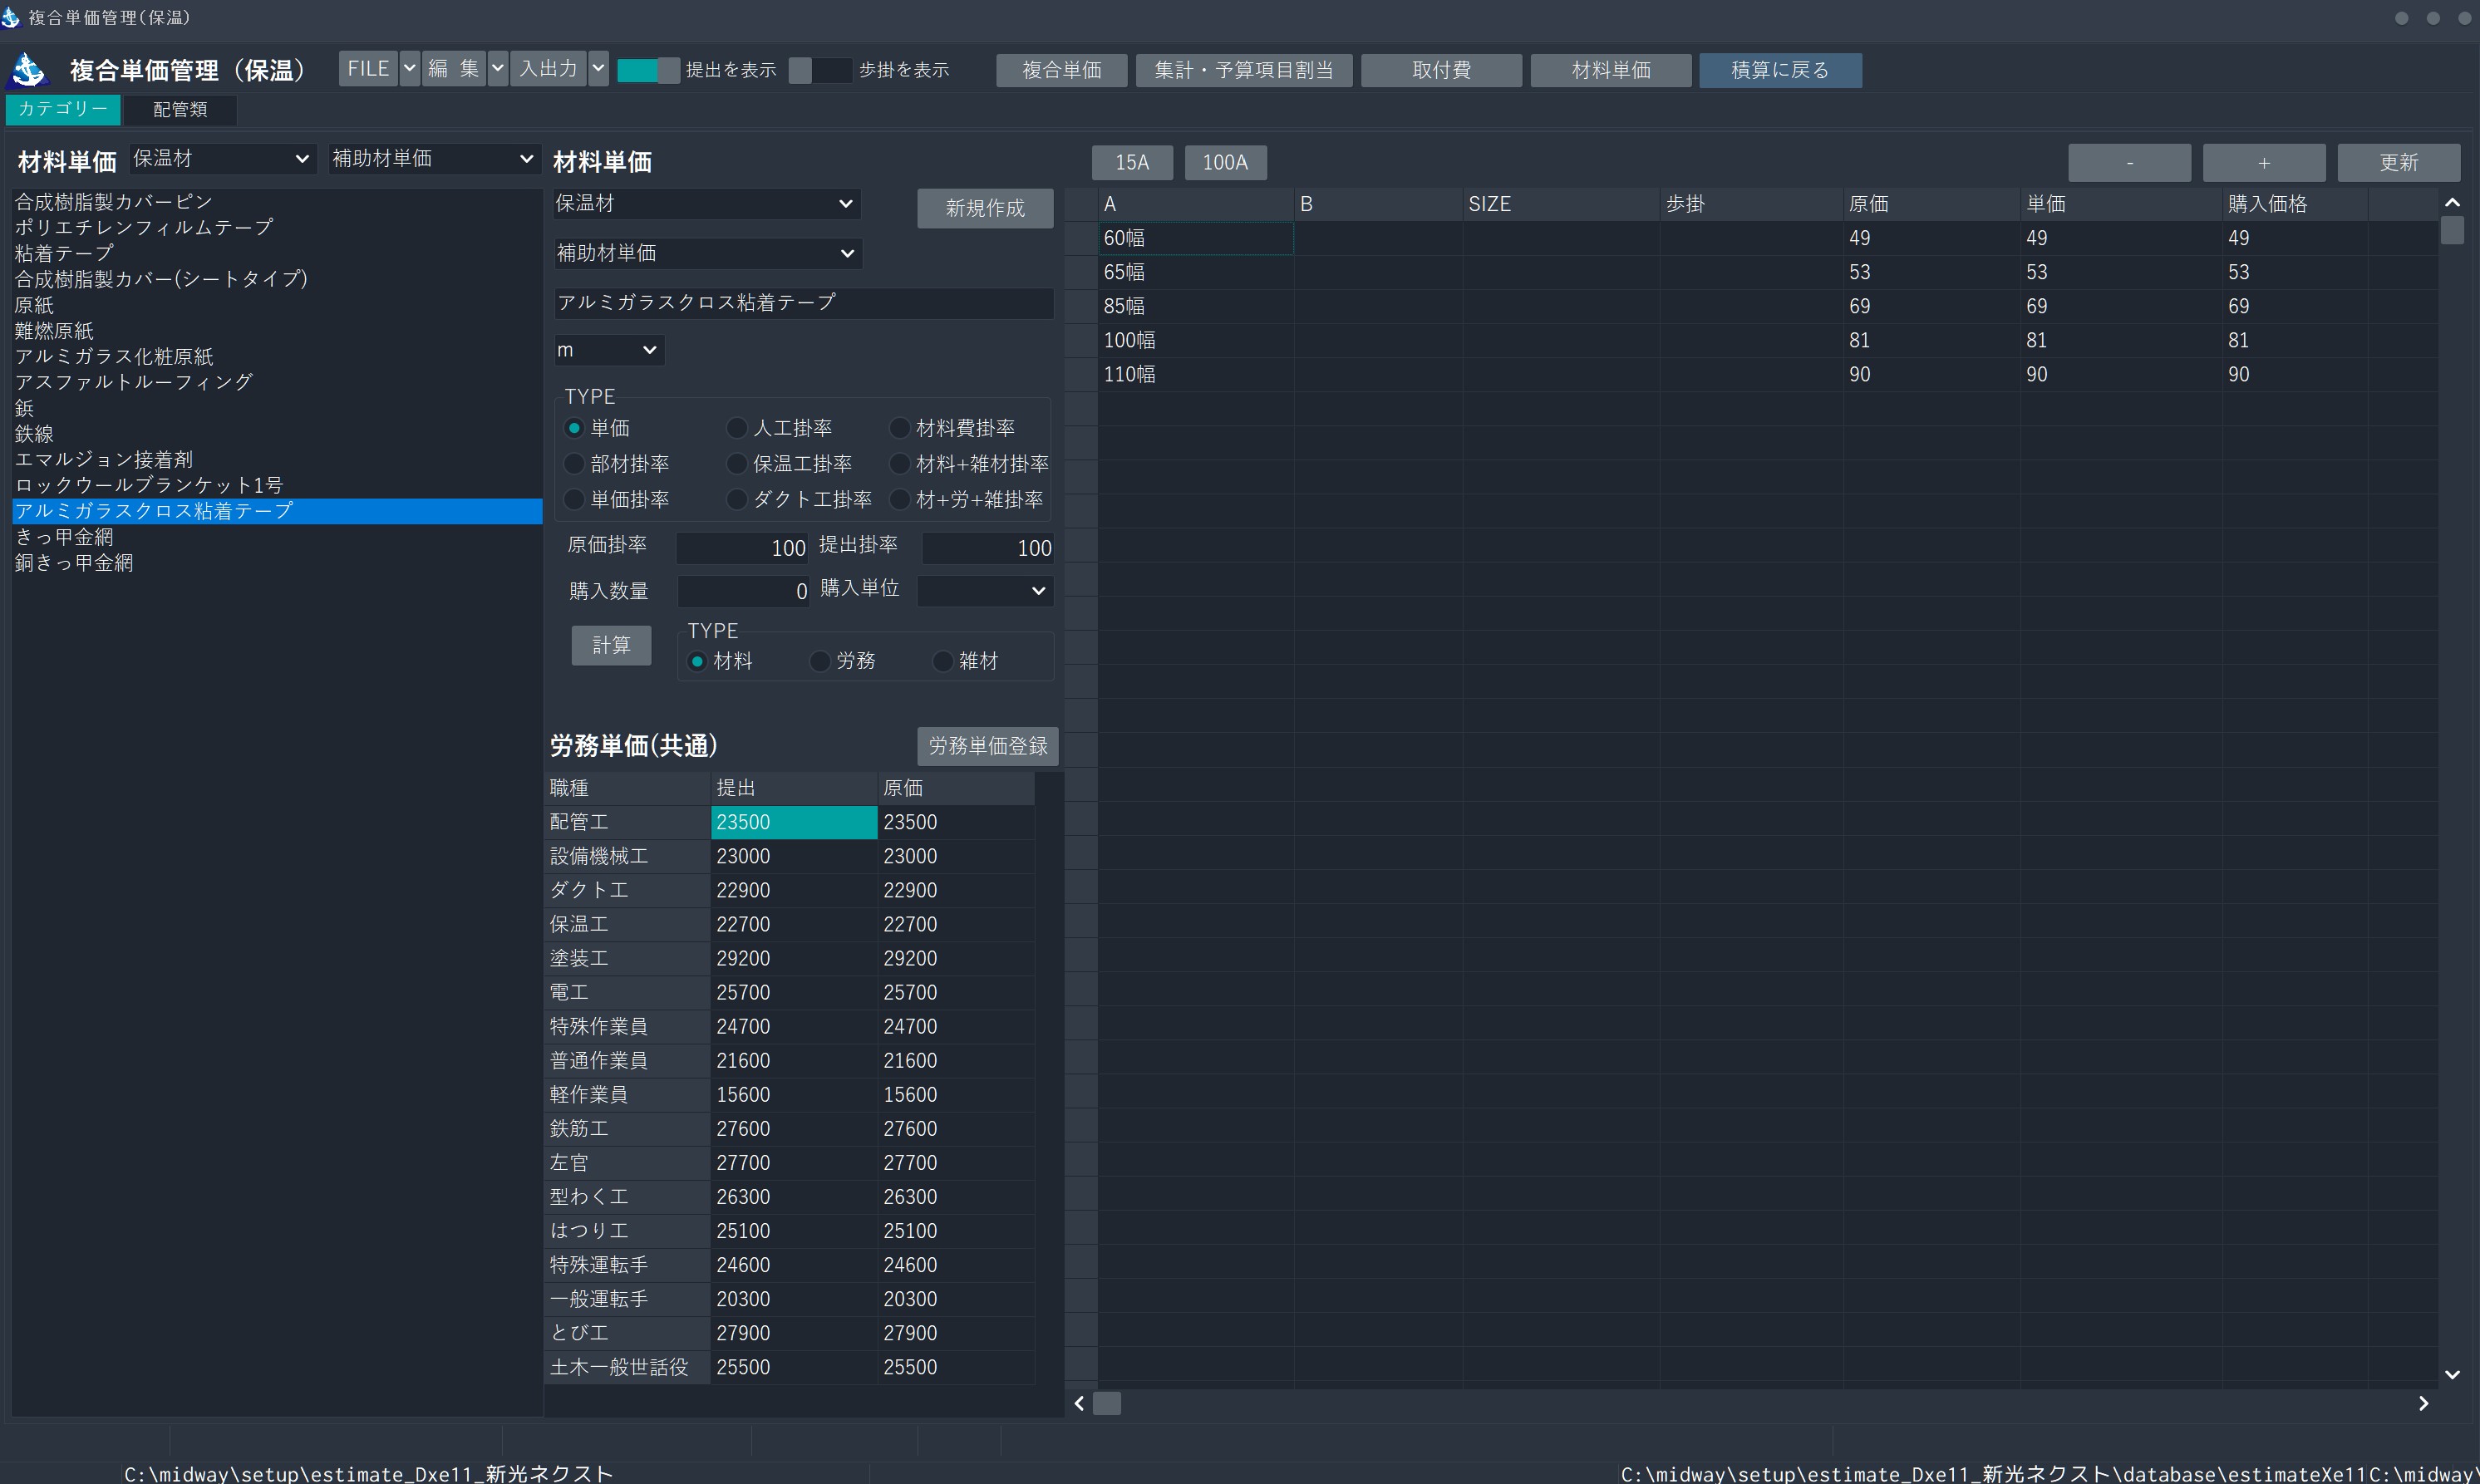
Task: Open the 編集 menu
Action: click(454, 69)
